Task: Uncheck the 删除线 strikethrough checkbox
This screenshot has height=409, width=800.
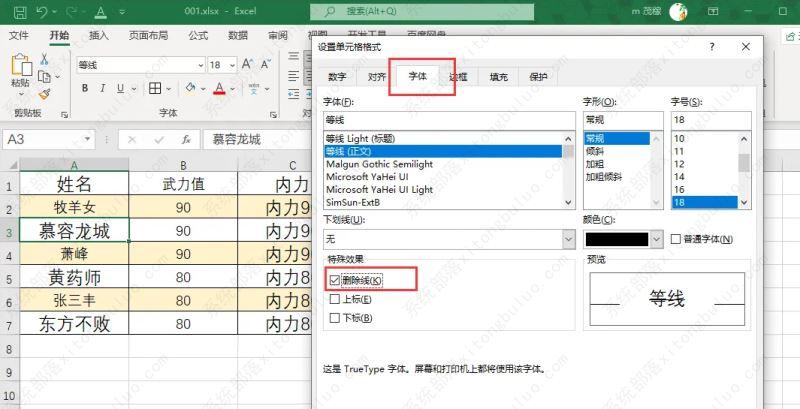Action: (334, 280)
